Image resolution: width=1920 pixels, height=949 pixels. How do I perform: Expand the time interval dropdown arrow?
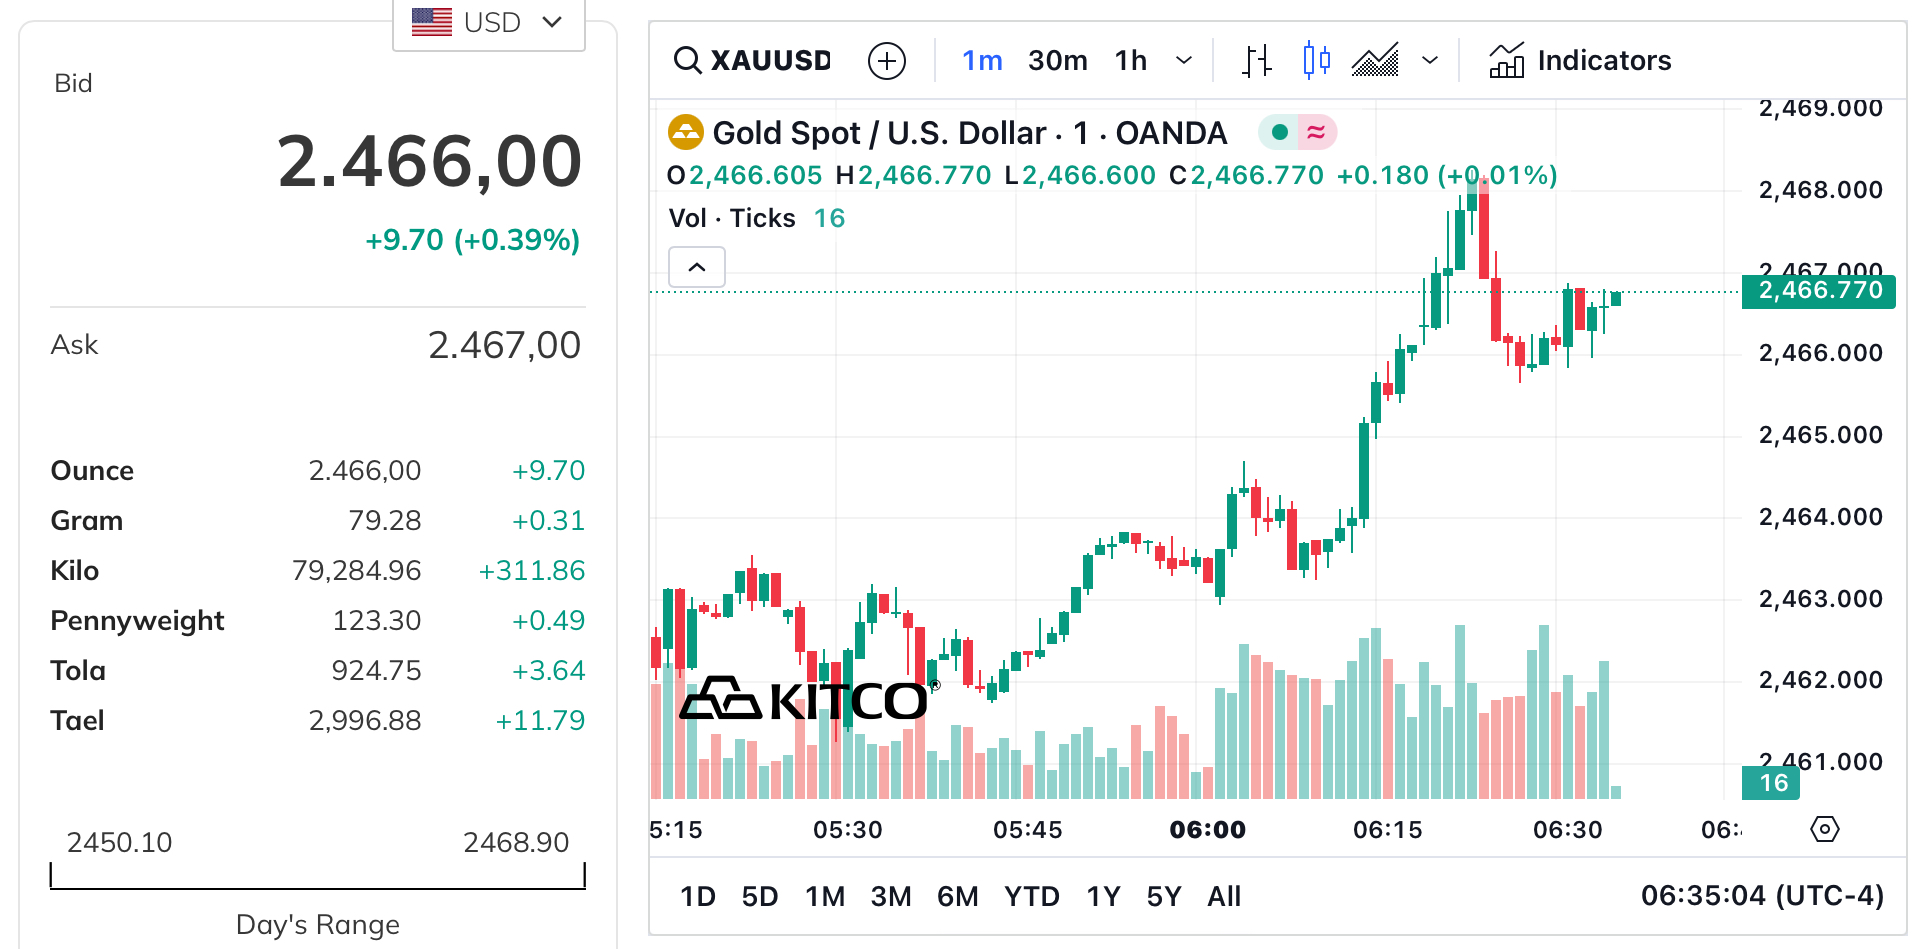coord(1184,61)
